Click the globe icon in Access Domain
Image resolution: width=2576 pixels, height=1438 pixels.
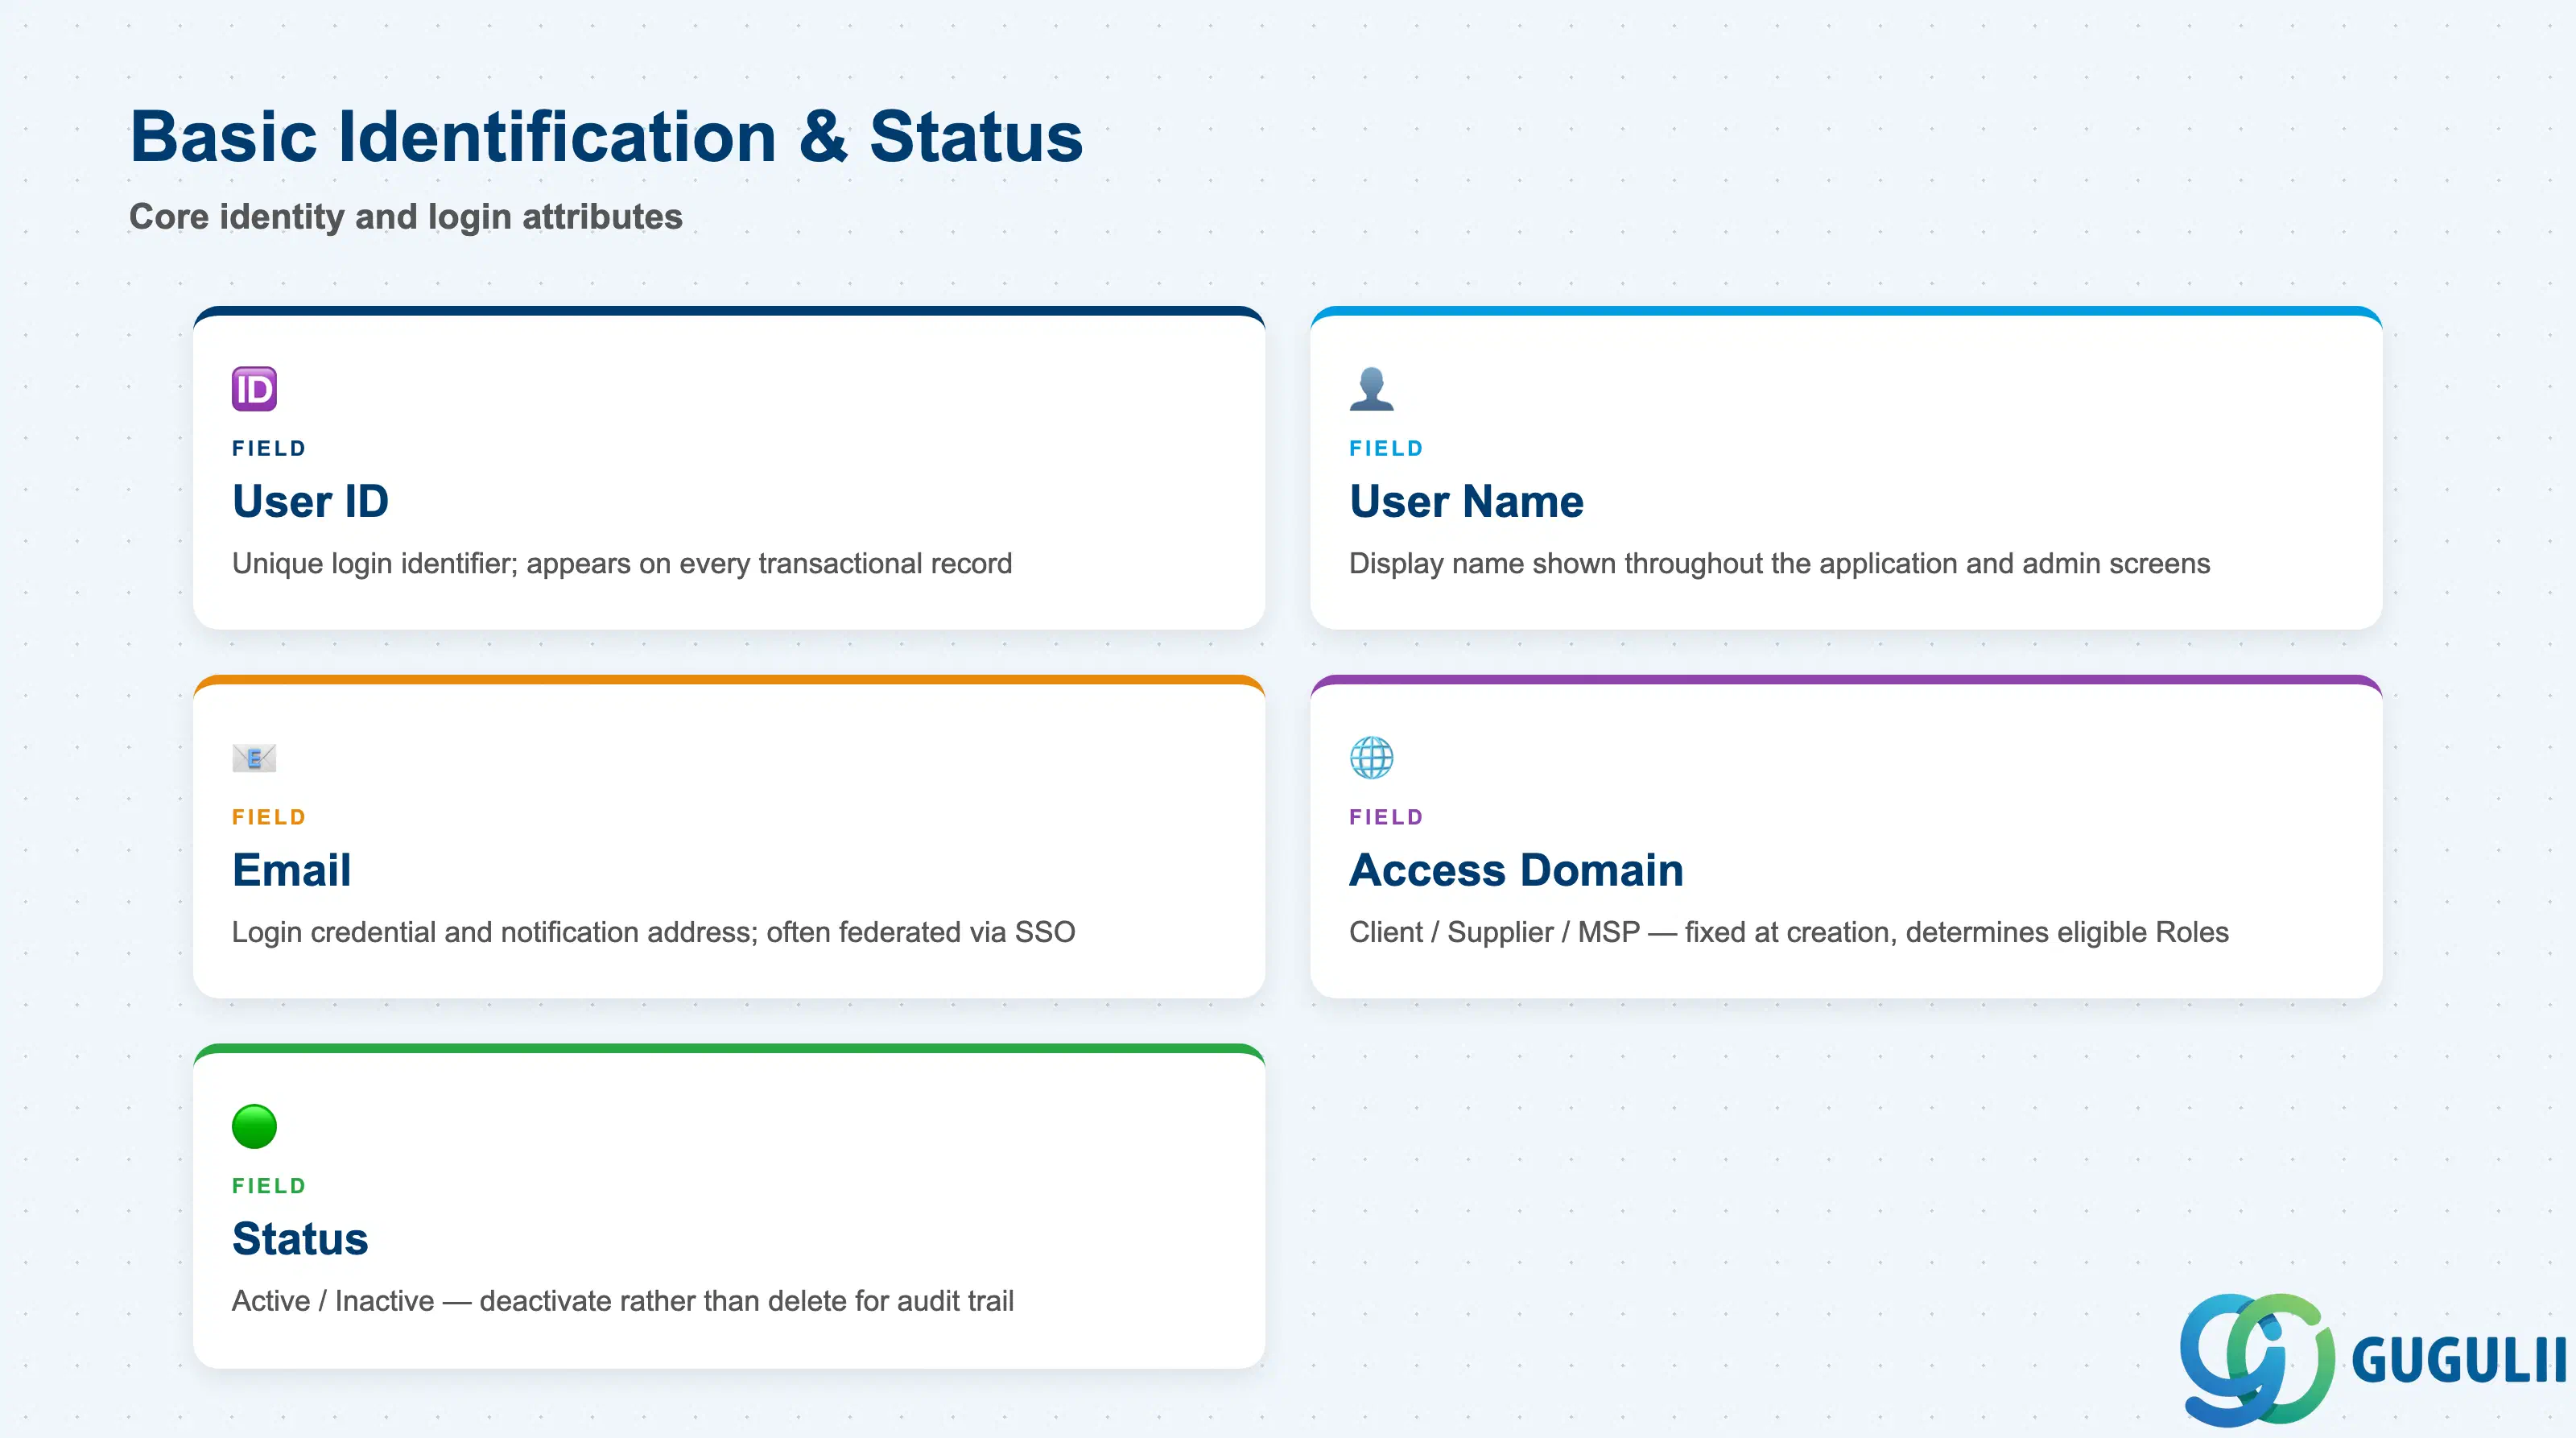1371,758
